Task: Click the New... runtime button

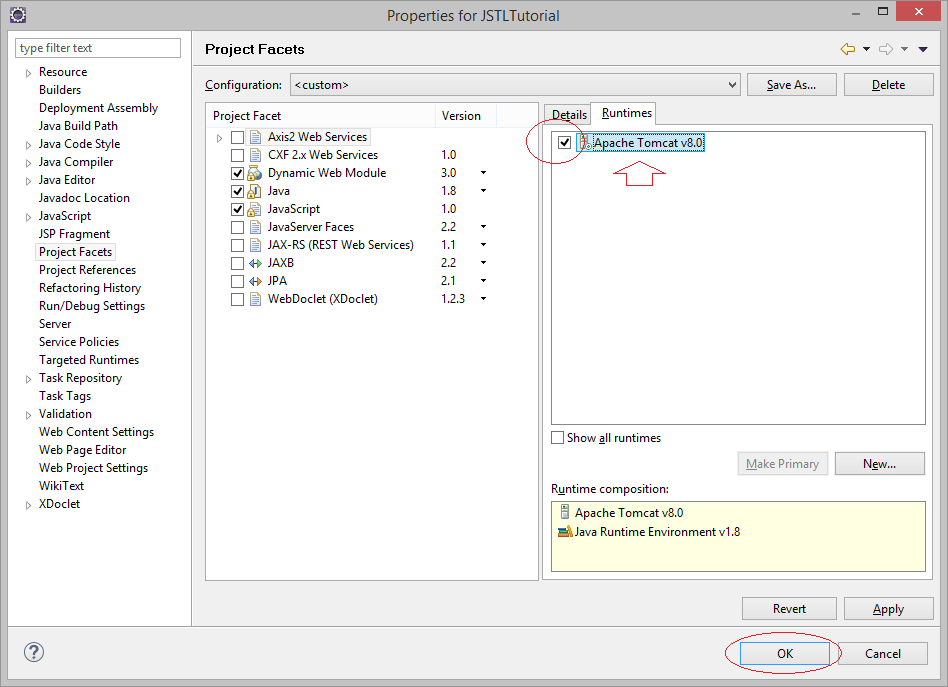Action: pyautogui.click(x=879, y=464)
